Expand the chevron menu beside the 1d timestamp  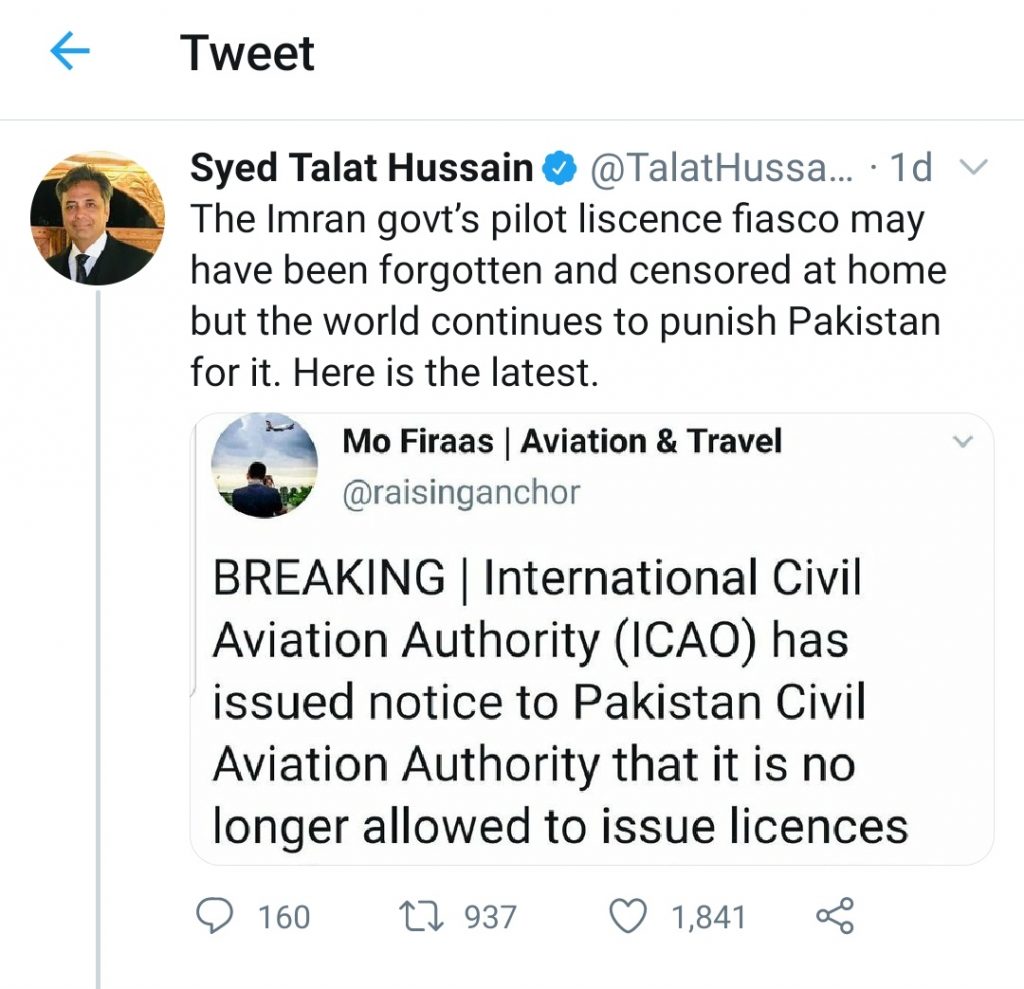[973, 168]
